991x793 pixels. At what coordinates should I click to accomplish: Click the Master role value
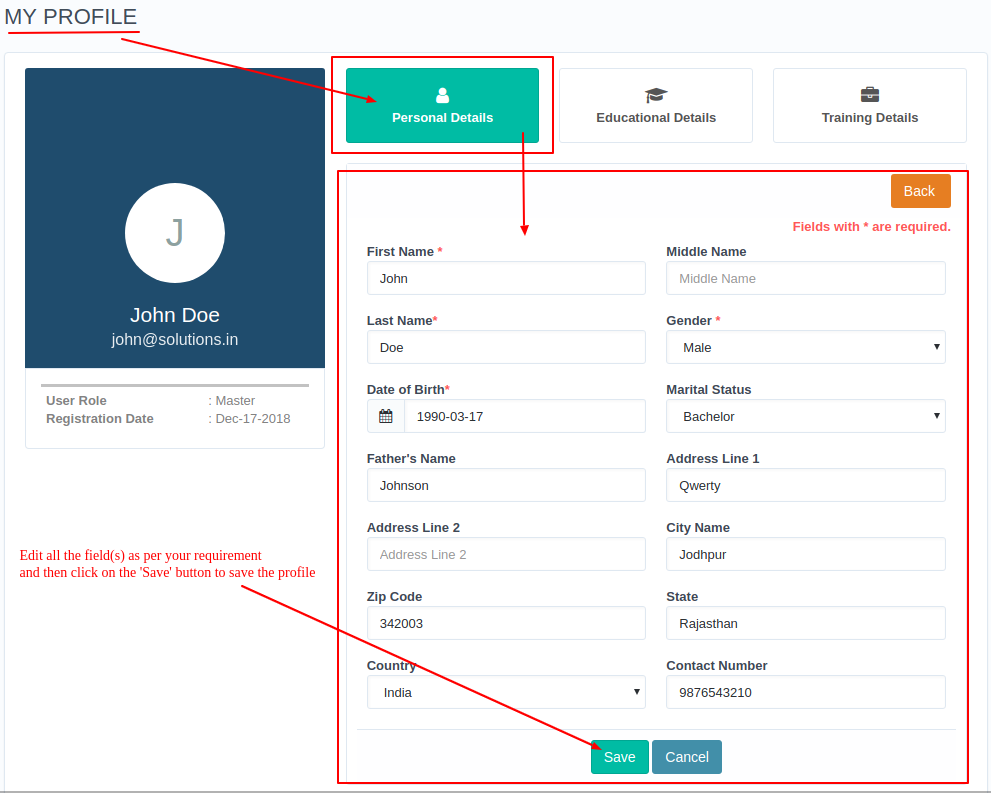click(234, 401)
